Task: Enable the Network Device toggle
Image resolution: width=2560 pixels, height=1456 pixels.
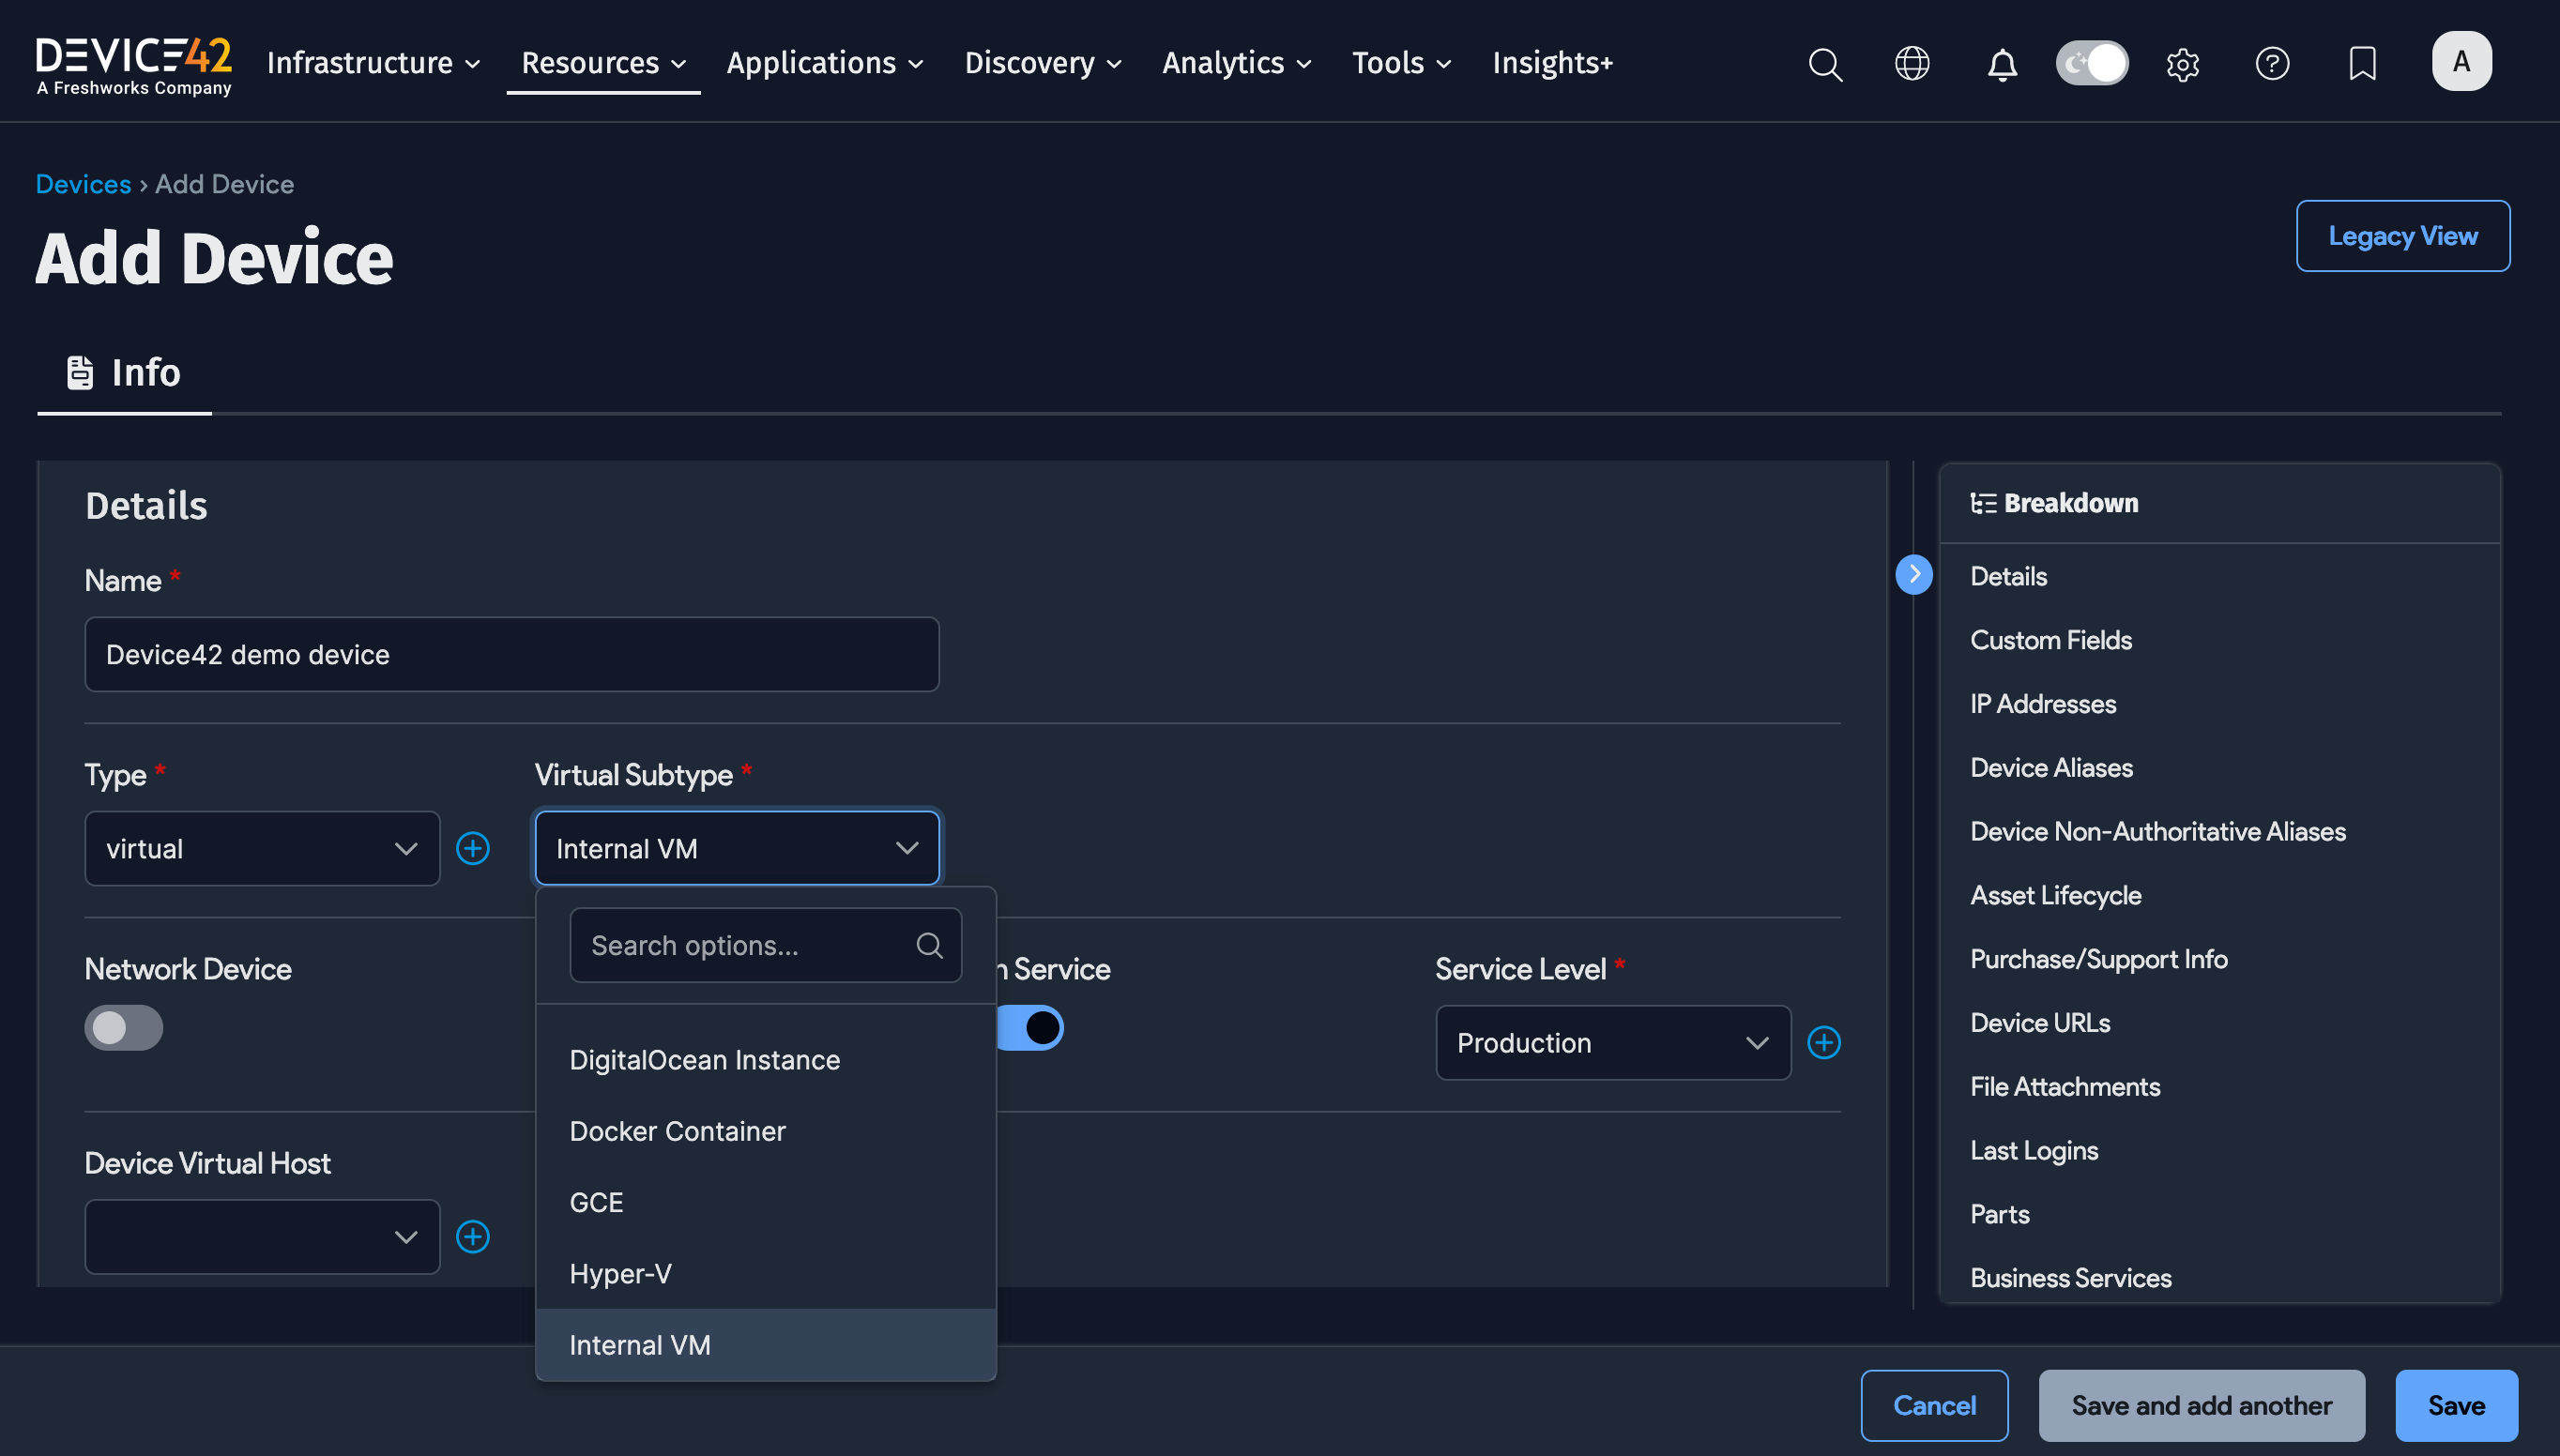Action: (x=124, y=1027)
